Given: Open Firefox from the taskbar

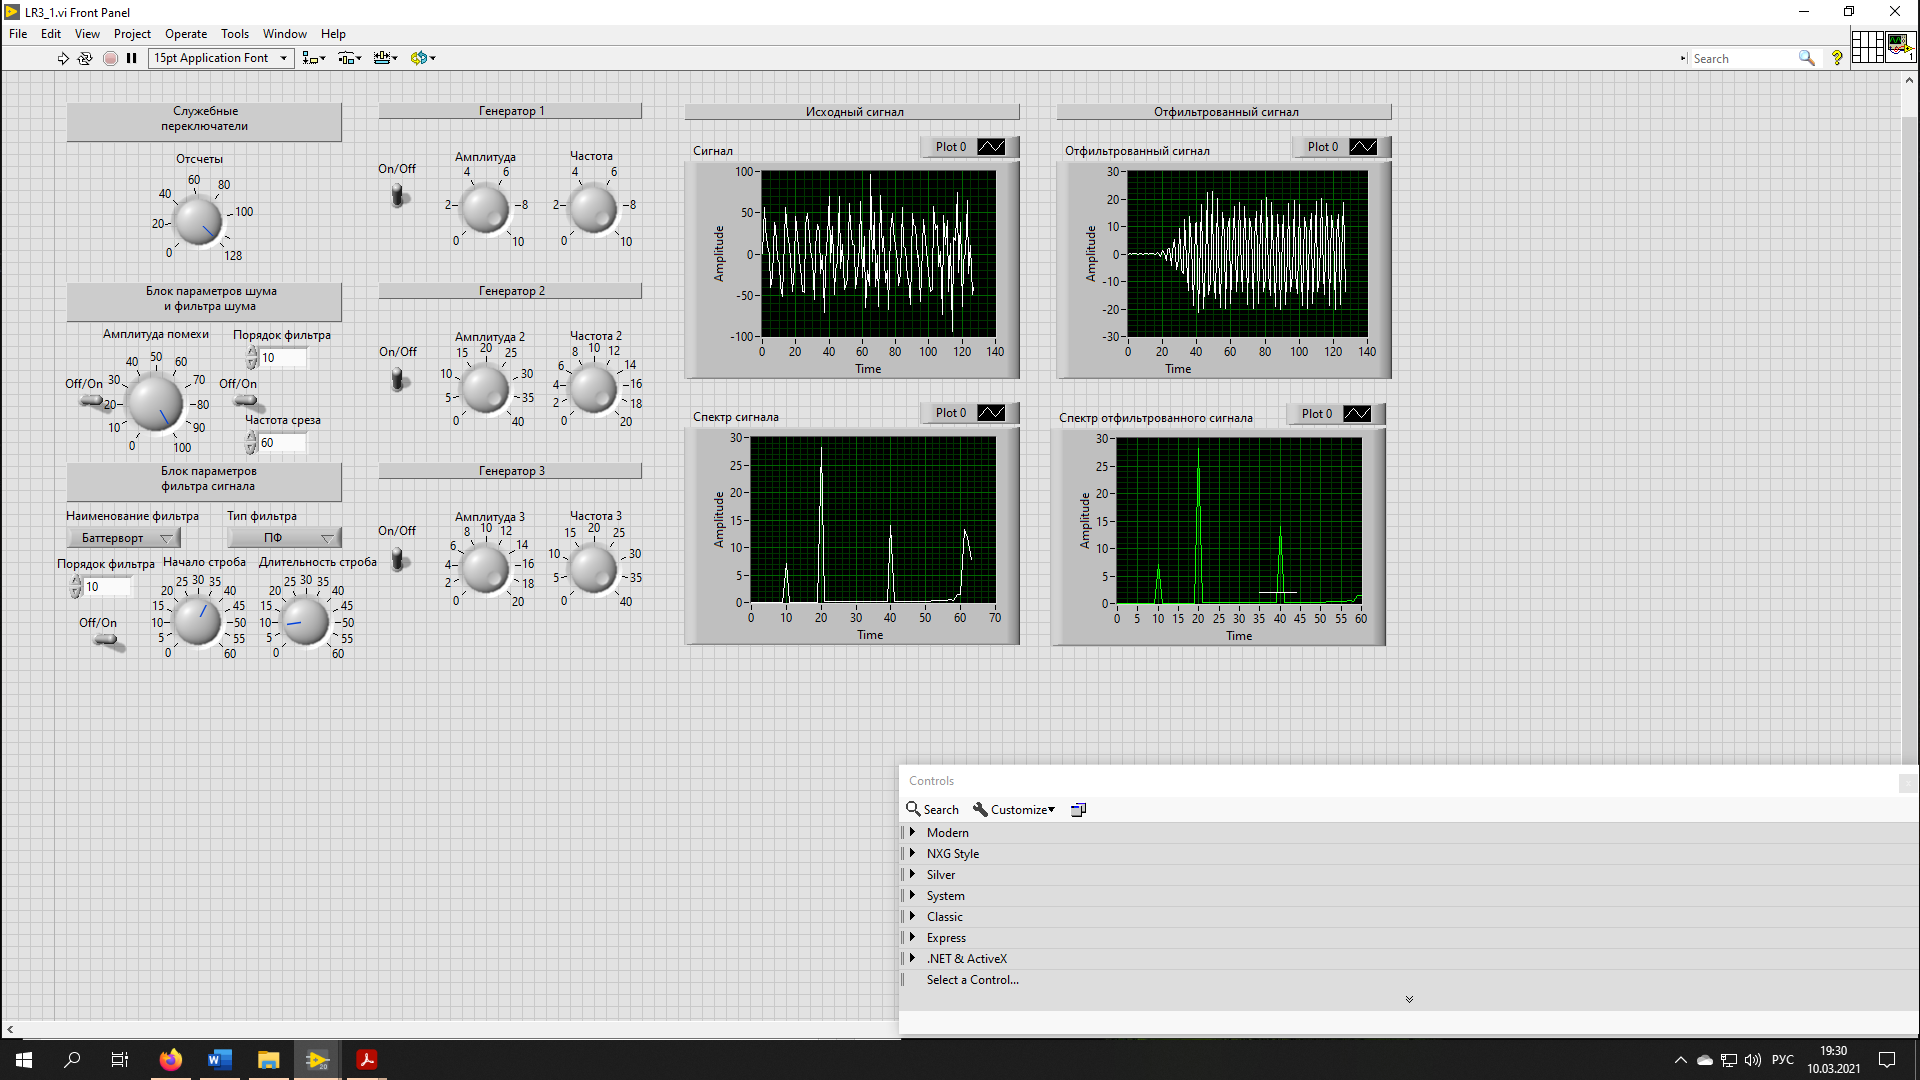Looking at the screenshot, I should pyautogui.click(x=171, y=1060).
